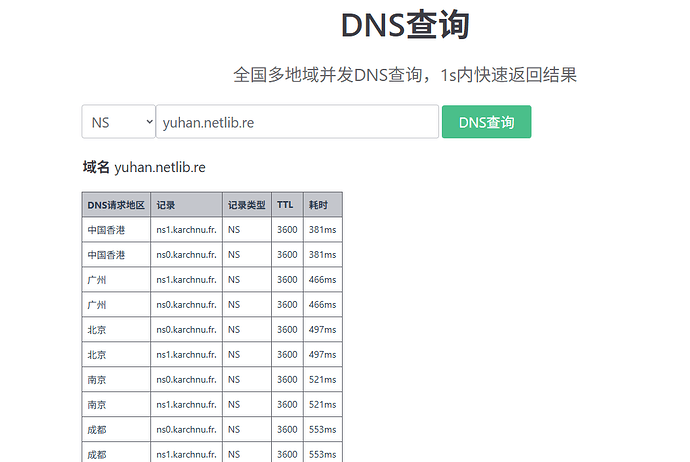This screenshot has width=690, height=462.
Task: Select 553ms value in 成都 ns0 row
Action: (323, 429)
